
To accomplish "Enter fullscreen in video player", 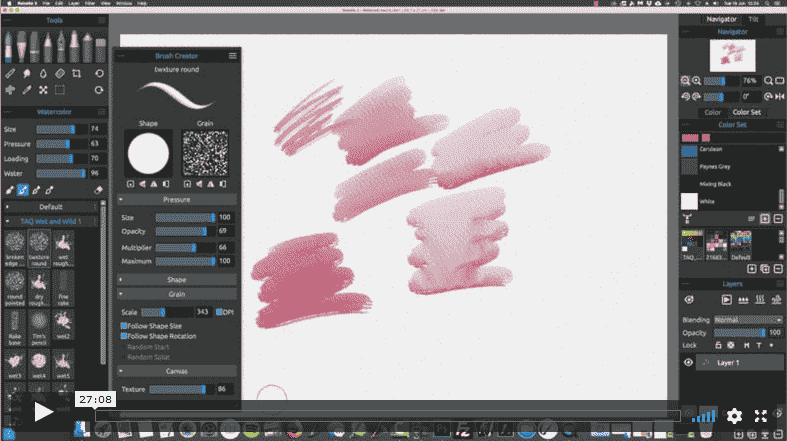I will click(760, 415).
